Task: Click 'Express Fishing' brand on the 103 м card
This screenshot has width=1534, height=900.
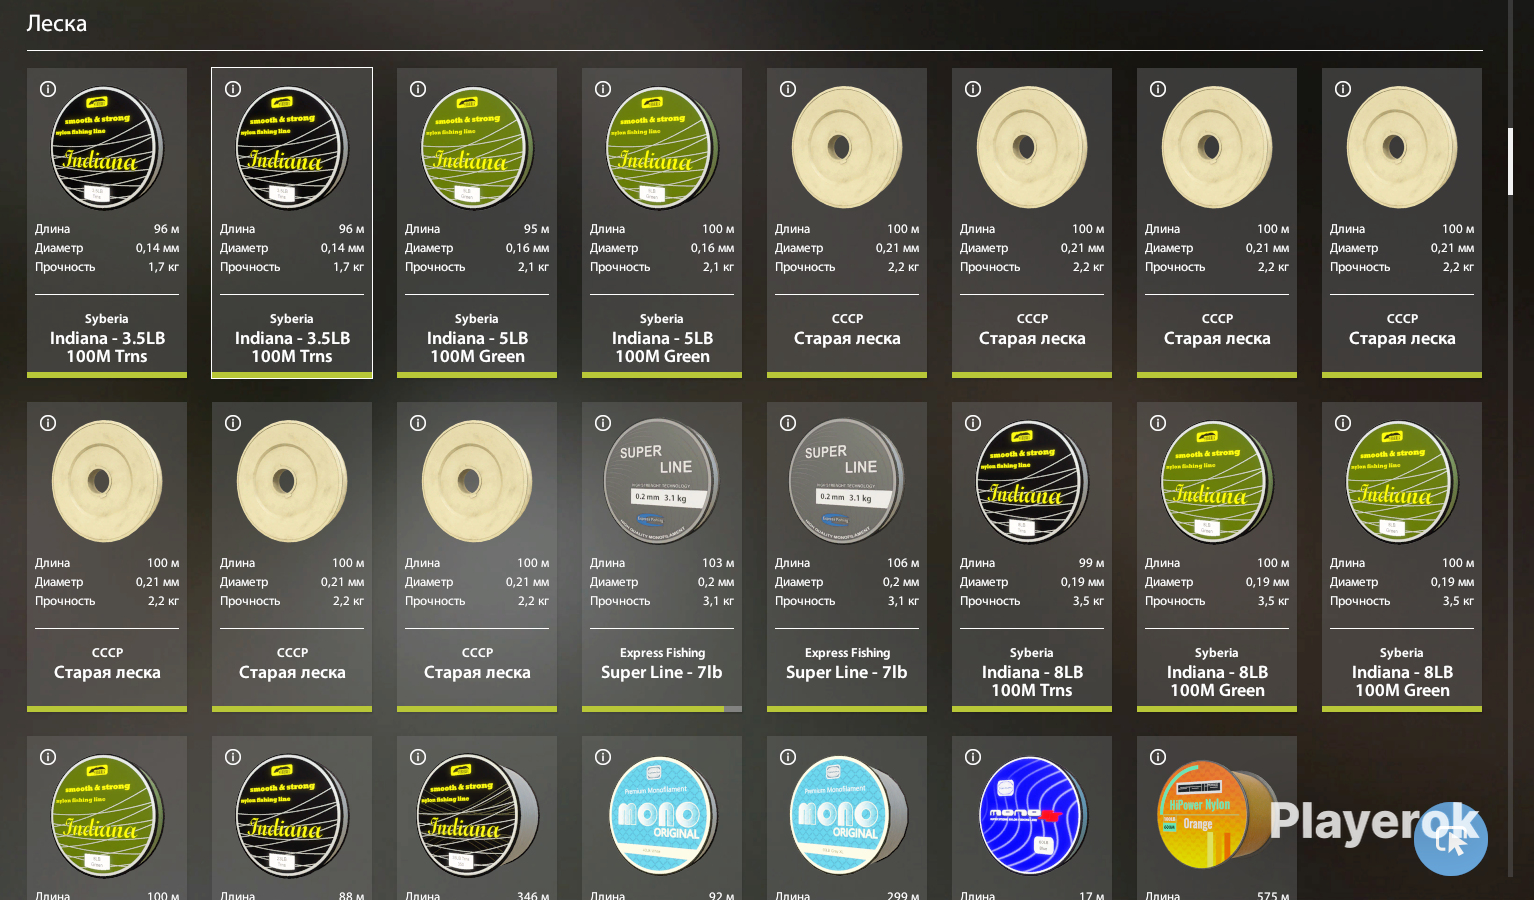Action: (662, 653)
